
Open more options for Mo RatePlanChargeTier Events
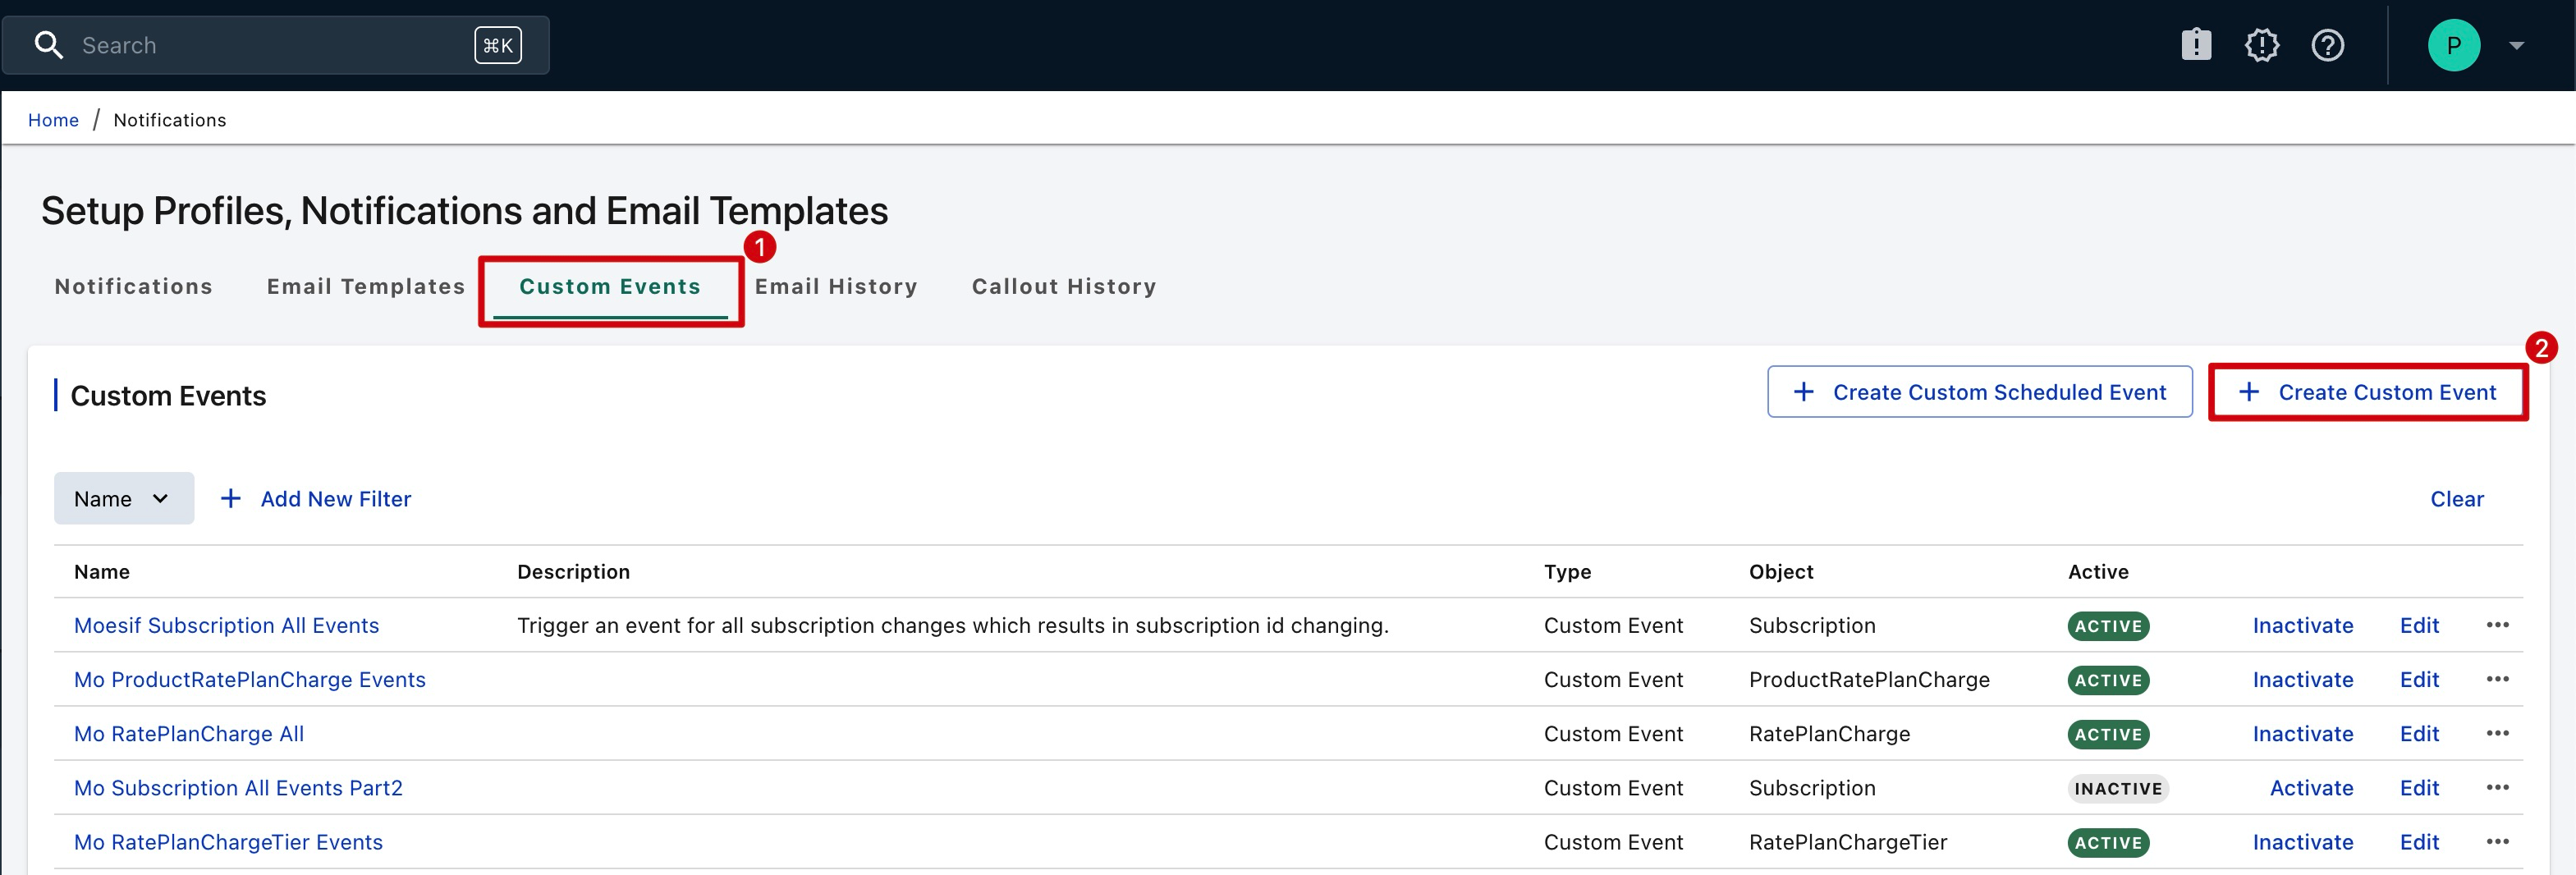(x=2497, y=842)
